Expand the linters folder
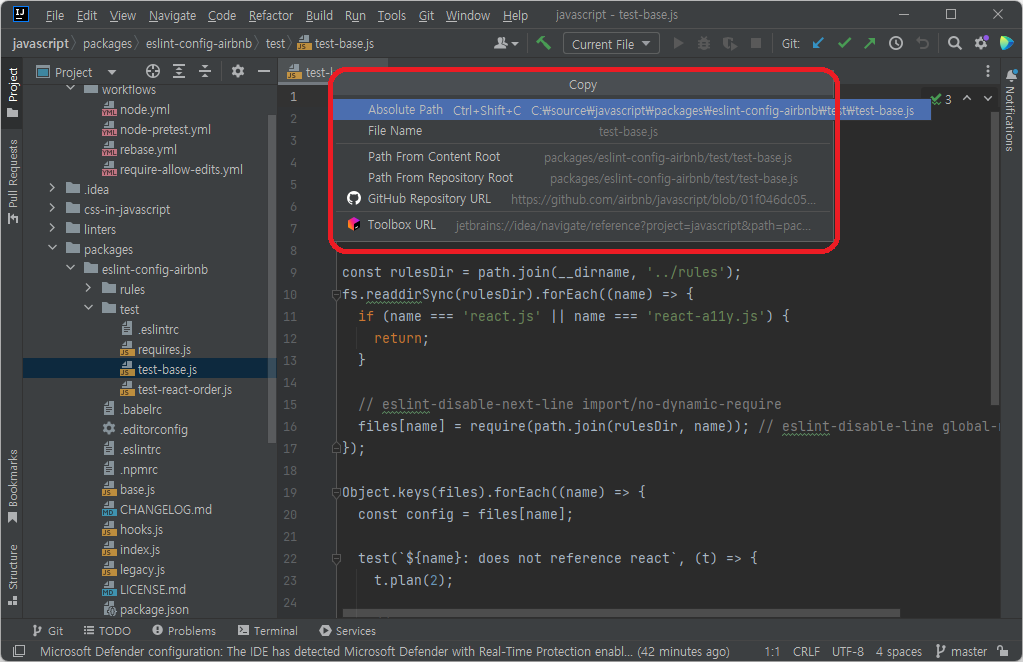The height and width of the screenshot is (662, 1023). click(52, 229)
